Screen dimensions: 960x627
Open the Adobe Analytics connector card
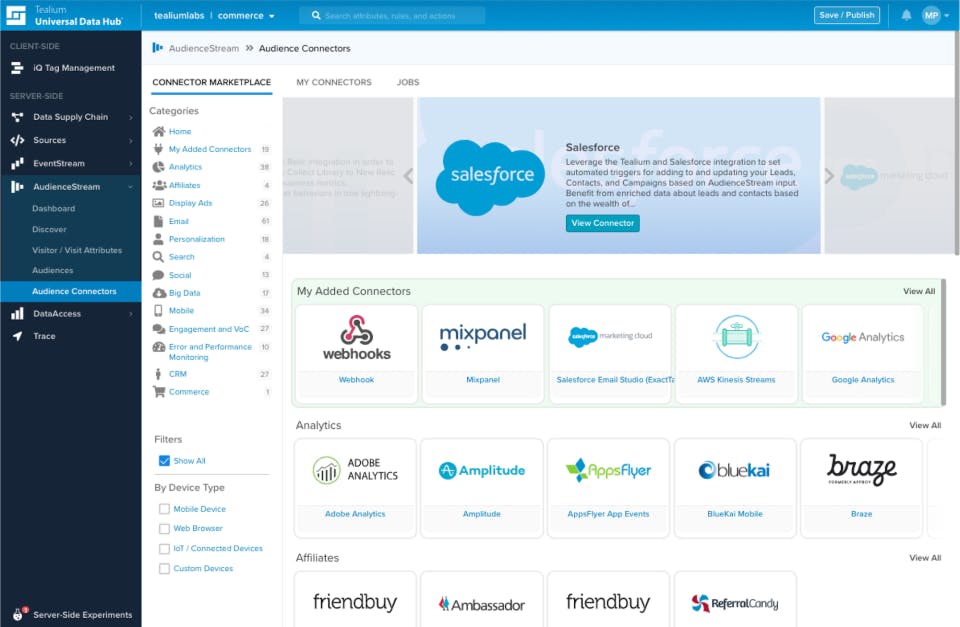[x=355, y=488]
